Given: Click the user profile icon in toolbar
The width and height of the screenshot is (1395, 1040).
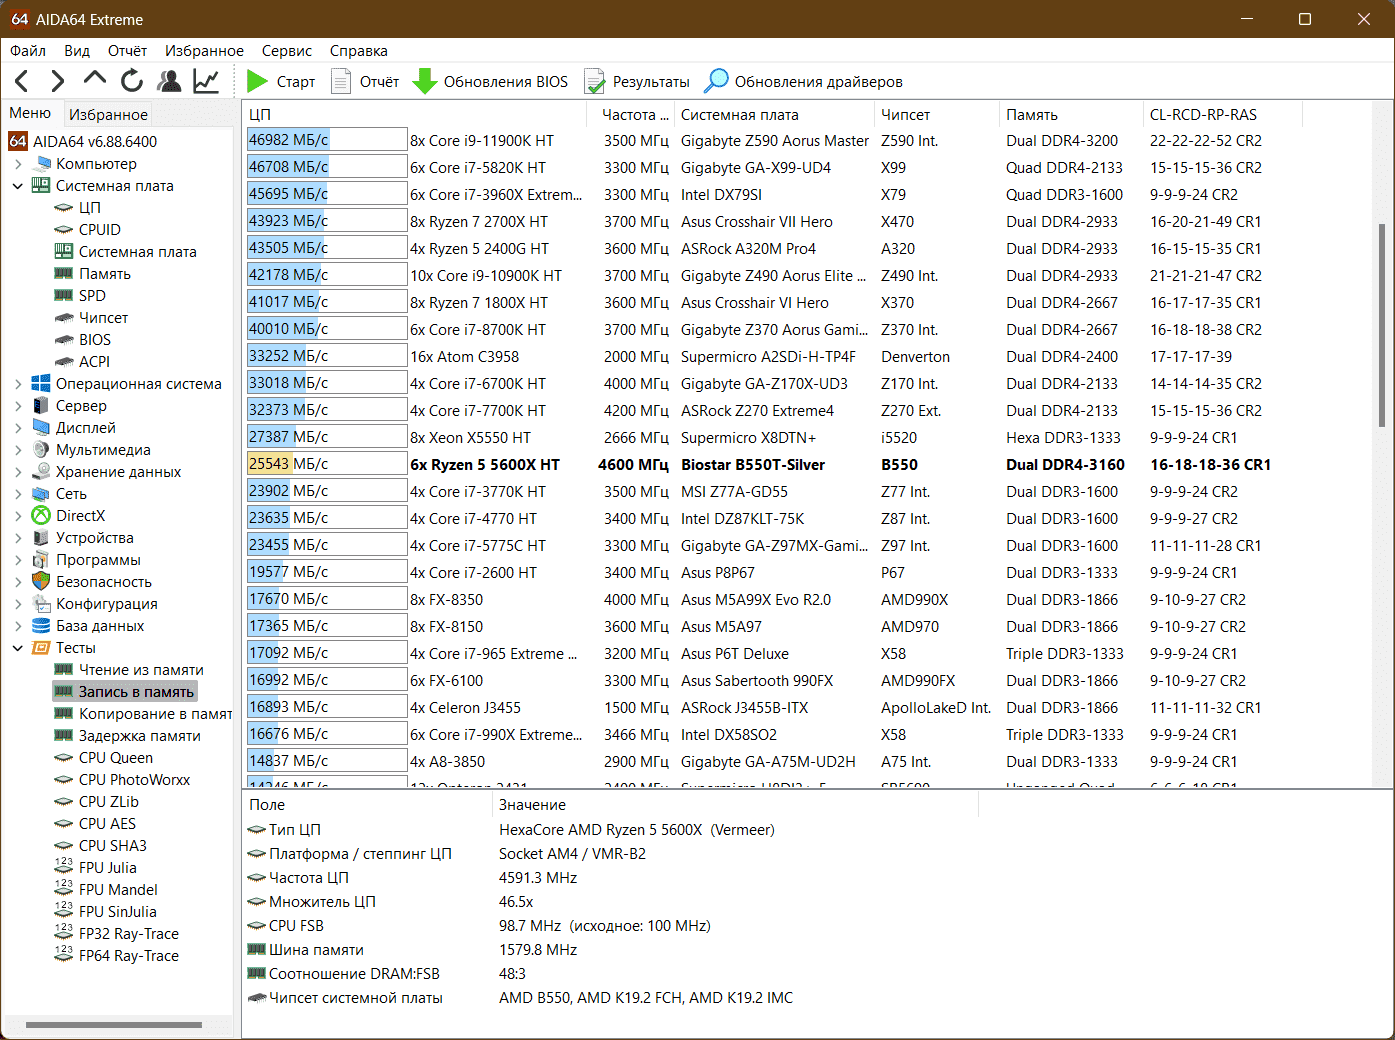Looking at the screenshot, I should pyautogui.click(x=170, y=81).
